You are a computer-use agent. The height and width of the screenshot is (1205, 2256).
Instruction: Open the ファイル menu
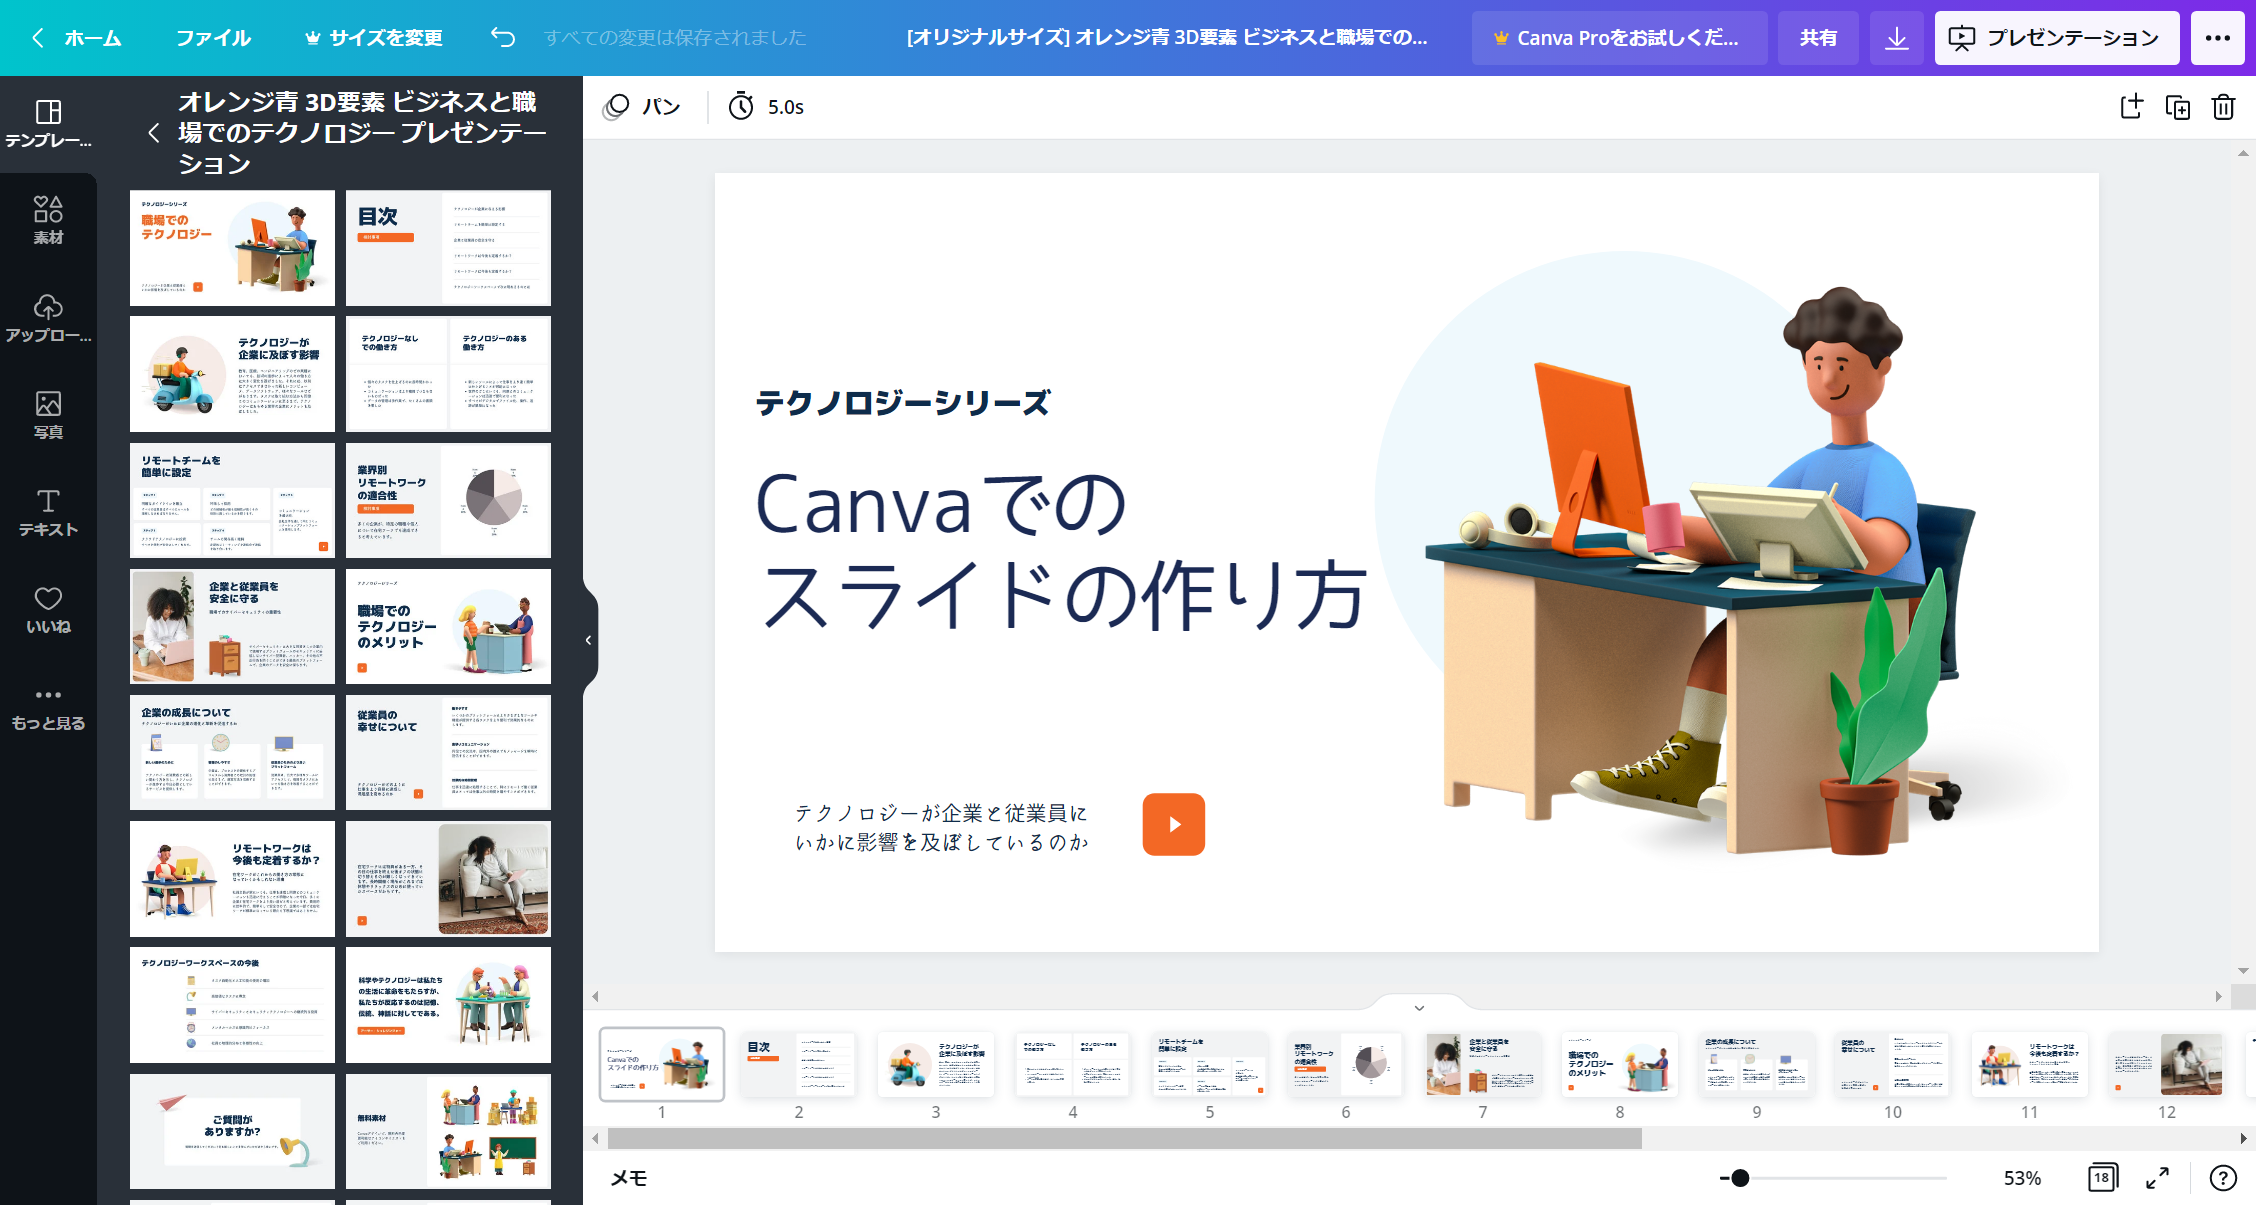213,38
